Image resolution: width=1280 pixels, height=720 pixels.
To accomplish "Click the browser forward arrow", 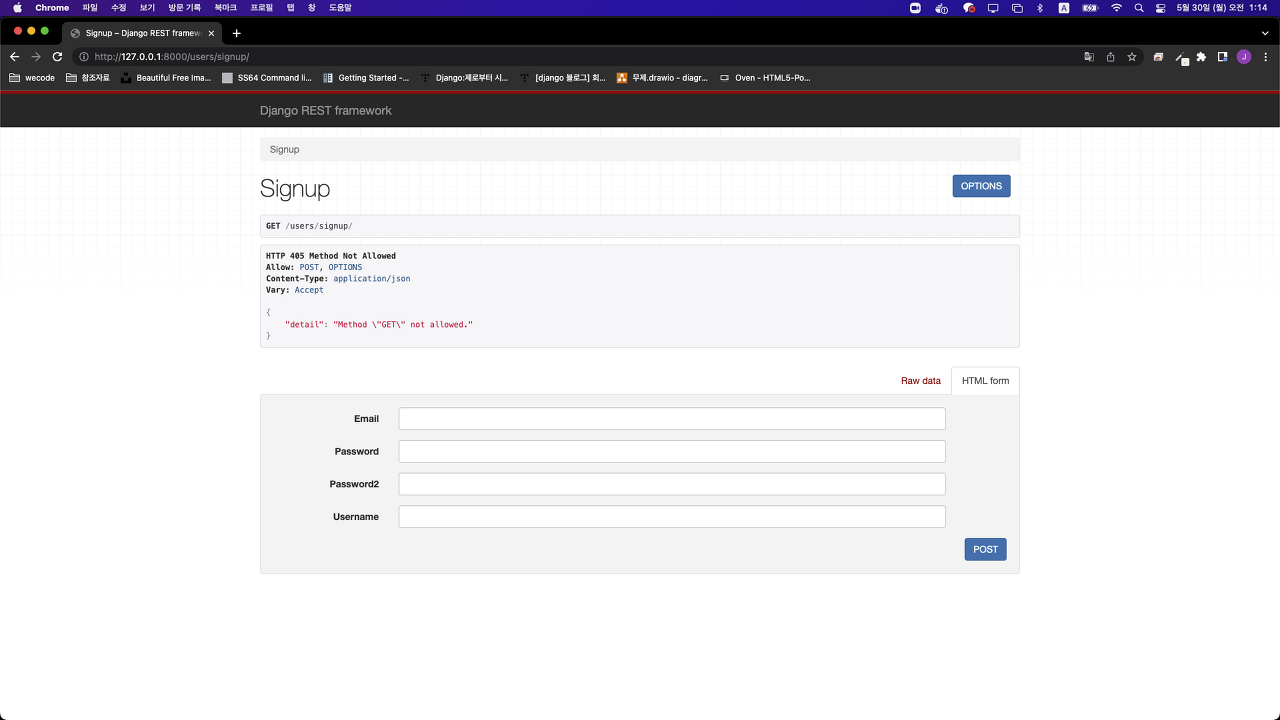I will click(x=36, y=57).
